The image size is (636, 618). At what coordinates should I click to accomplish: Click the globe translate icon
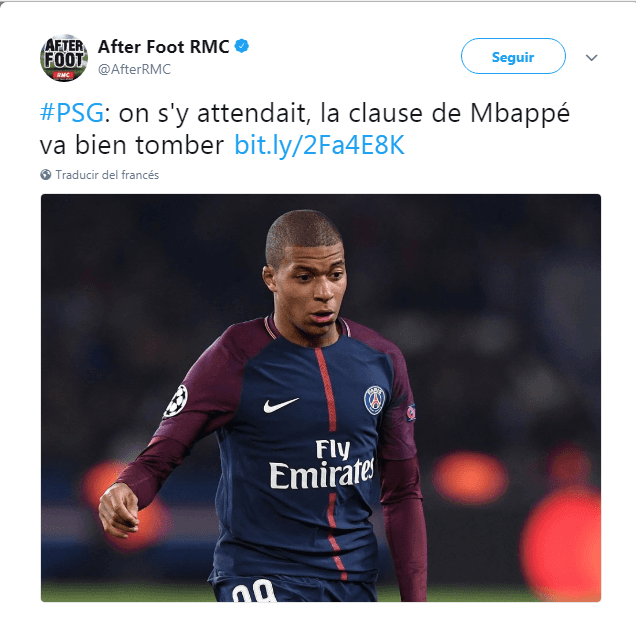(45, 175)
